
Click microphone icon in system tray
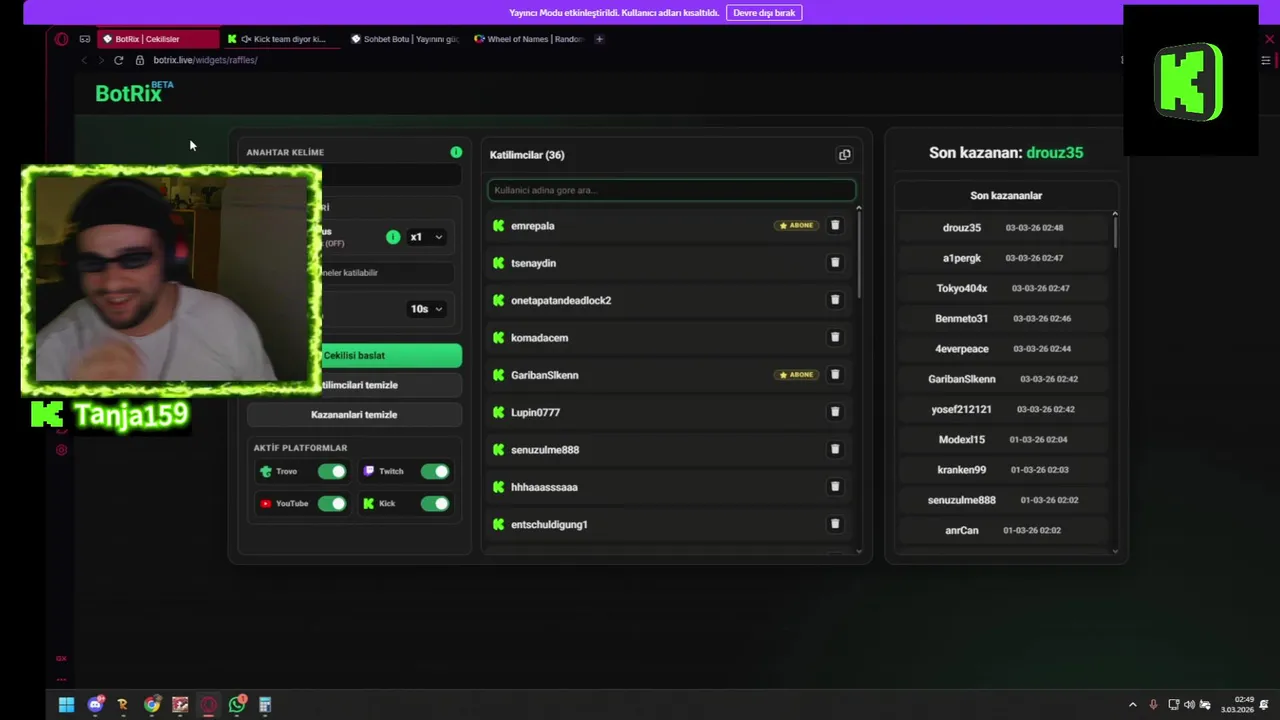(1153, 705)
